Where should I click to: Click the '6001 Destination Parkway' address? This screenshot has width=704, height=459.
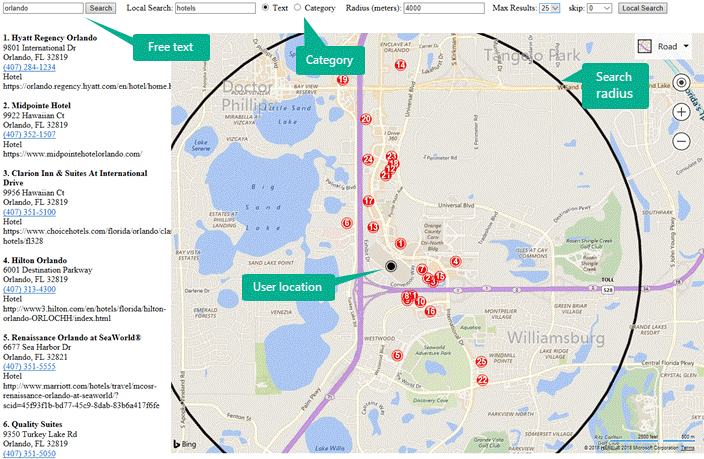point(47,270)
